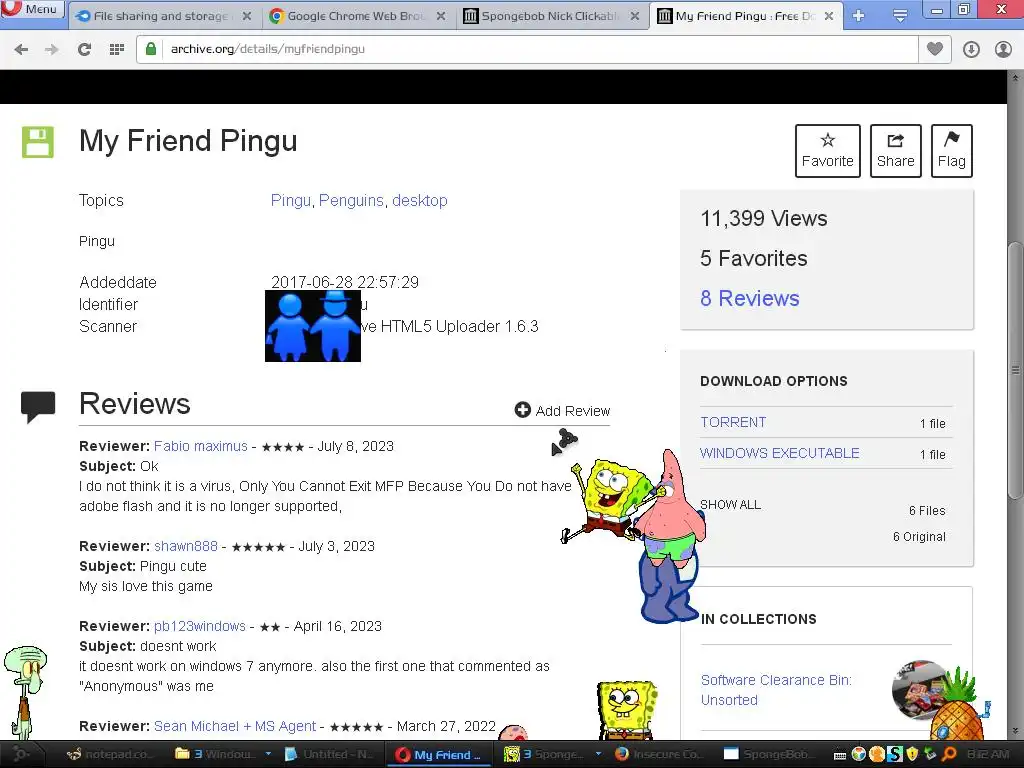
Task: Click the Squidward desktop character
Action: tap(25, 691)
